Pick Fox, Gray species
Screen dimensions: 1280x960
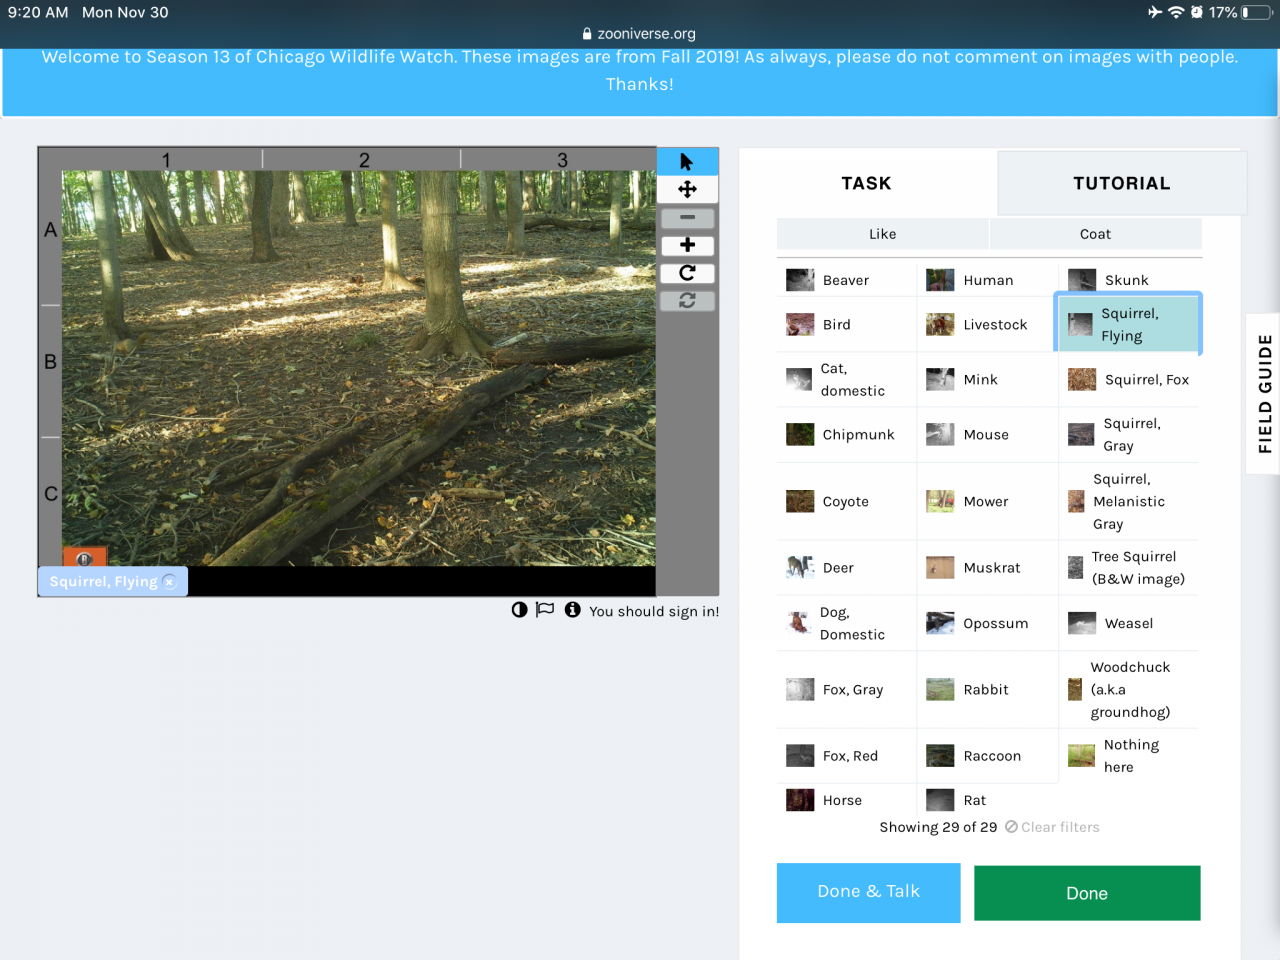coord(846,690)
